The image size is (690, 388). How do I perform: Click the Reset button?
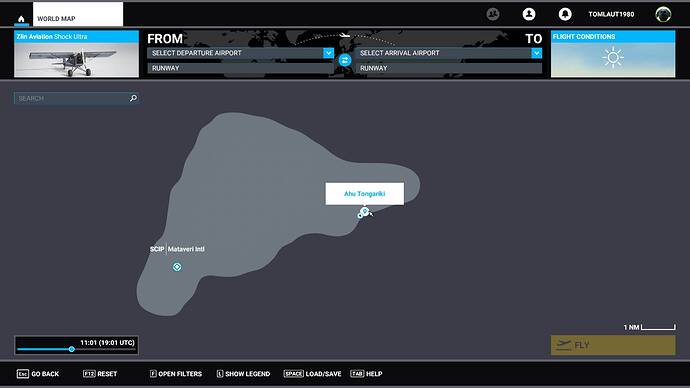100,374
